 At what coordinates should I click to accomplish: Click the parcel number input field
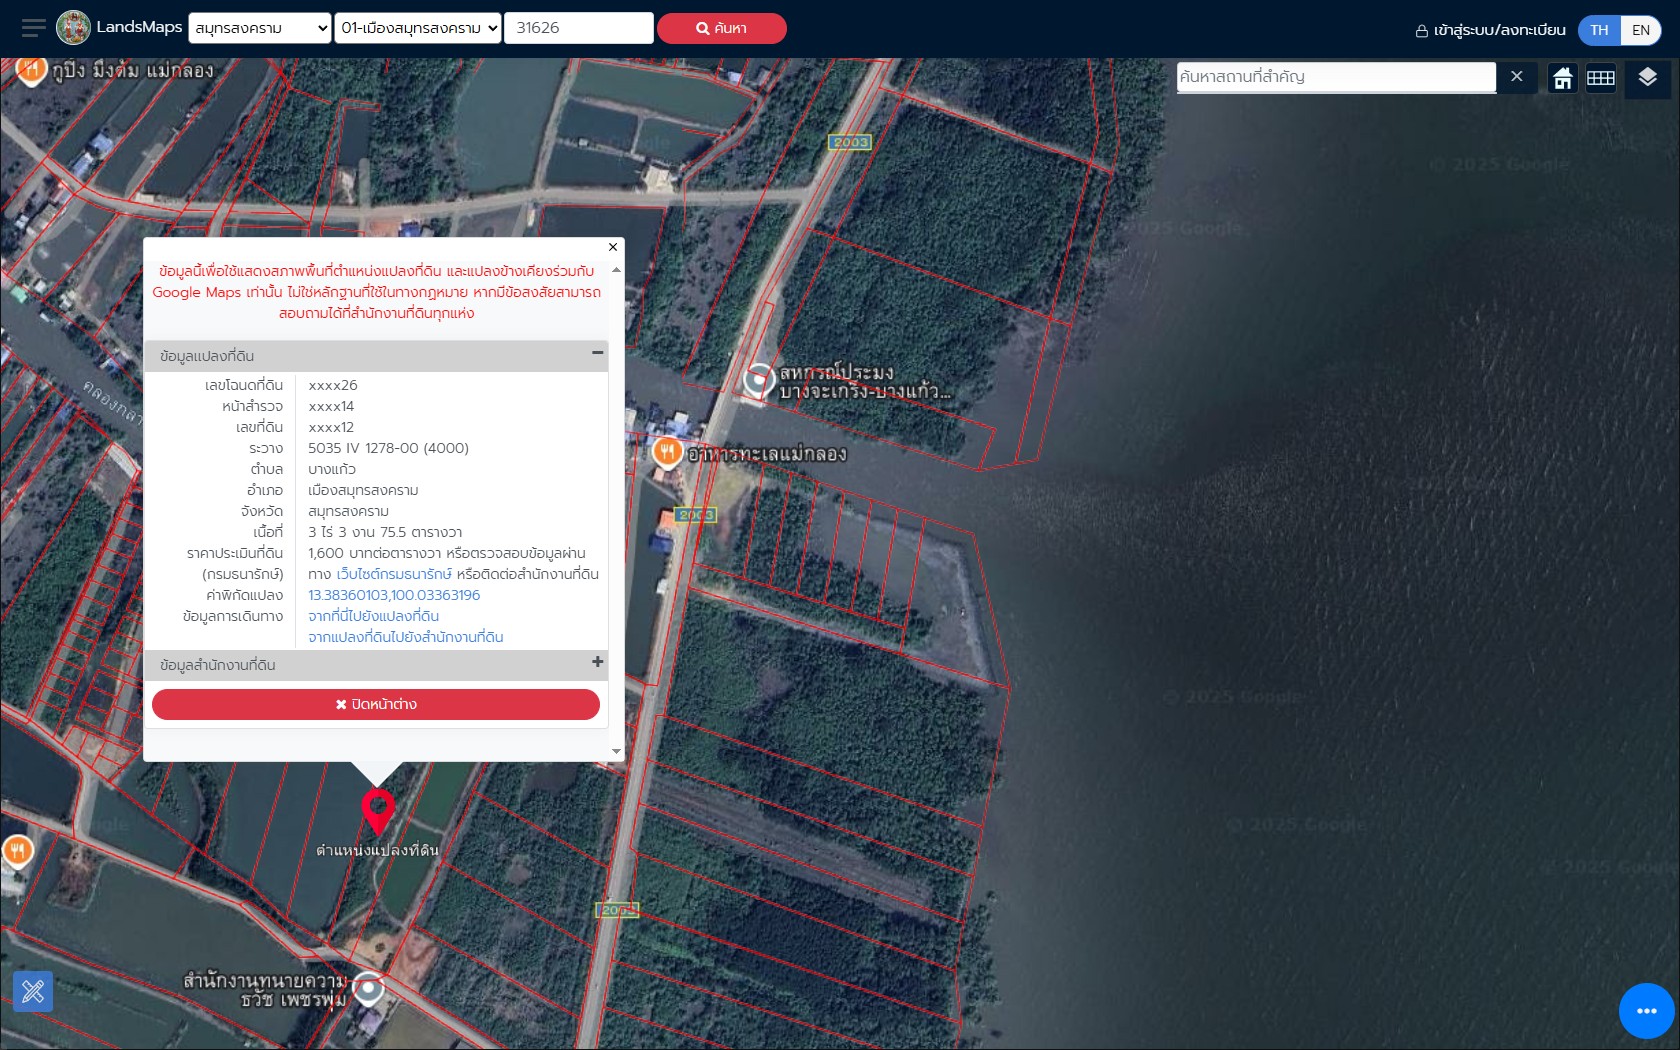[x=579, y=28]
